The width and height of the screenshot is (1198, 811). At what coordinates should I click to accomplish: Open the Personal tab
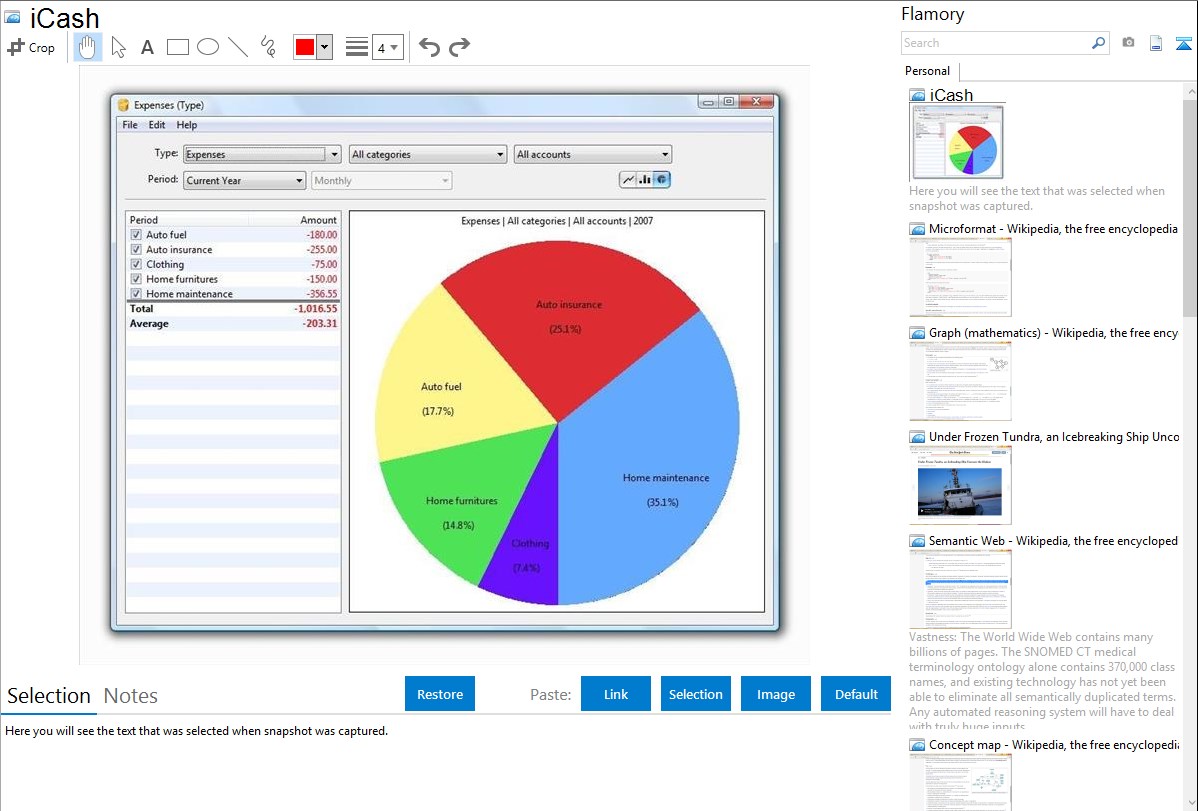click(927, 71)
